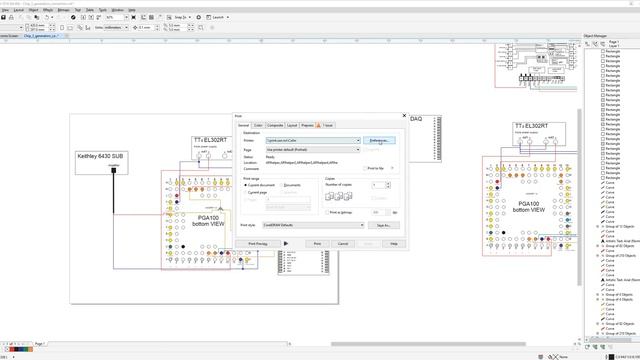
Task: Click the Save As button
Action: pos(384,225)
